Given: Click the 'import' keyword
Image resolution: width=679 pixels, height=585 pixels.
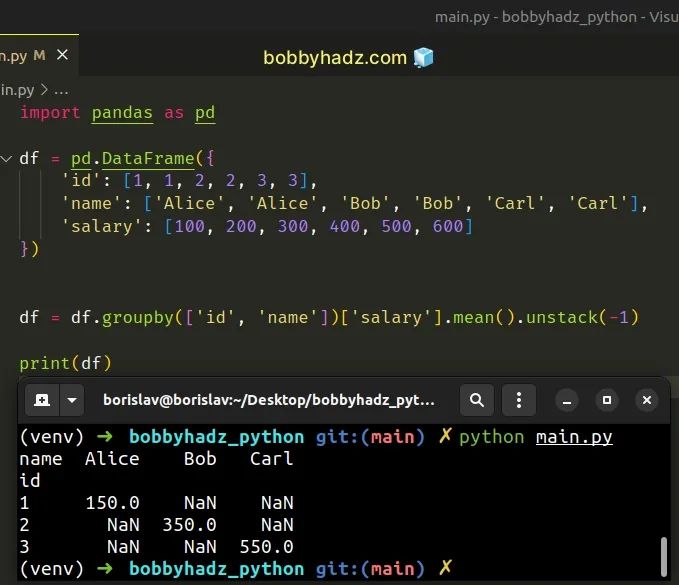Looking at the screenshot, I should [x=50, y=113].
